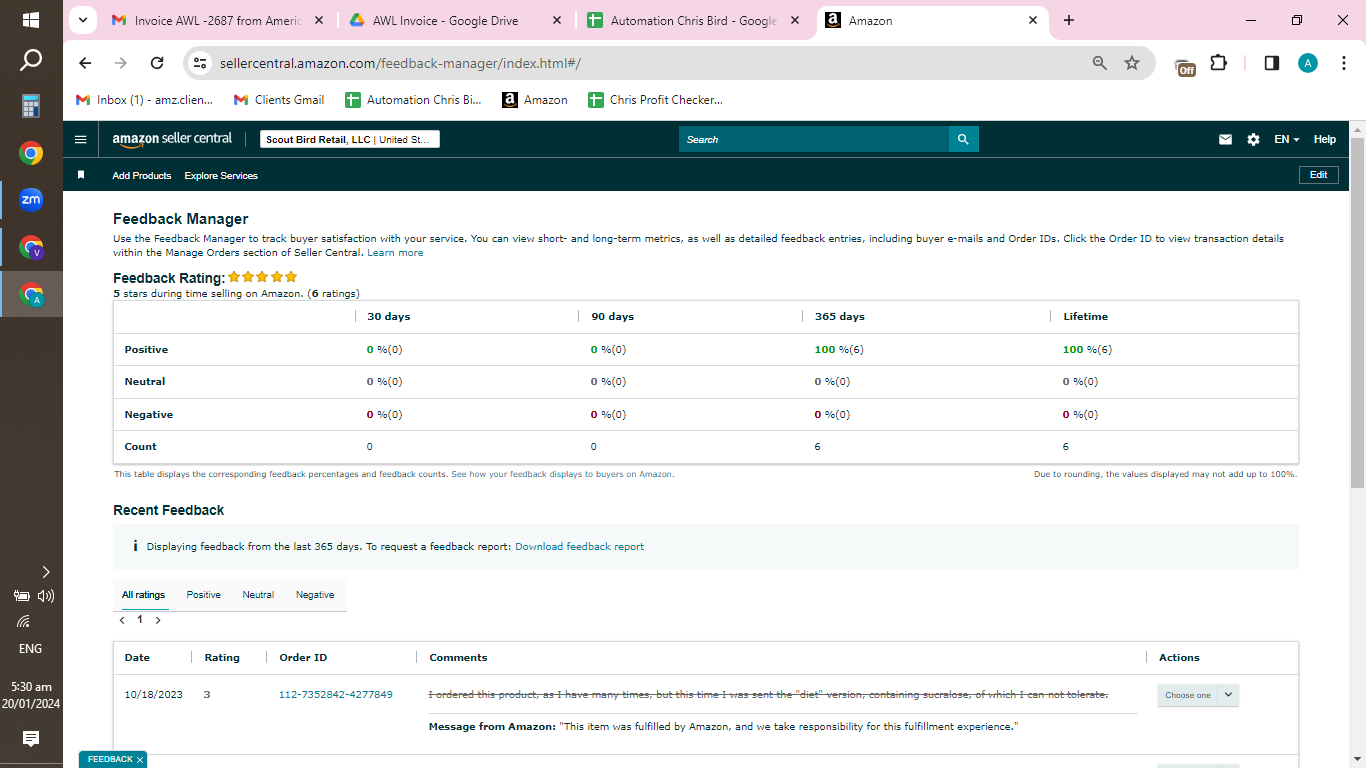Open the Windows notification center icon
1366x768 pixels.
pos(31,739)
